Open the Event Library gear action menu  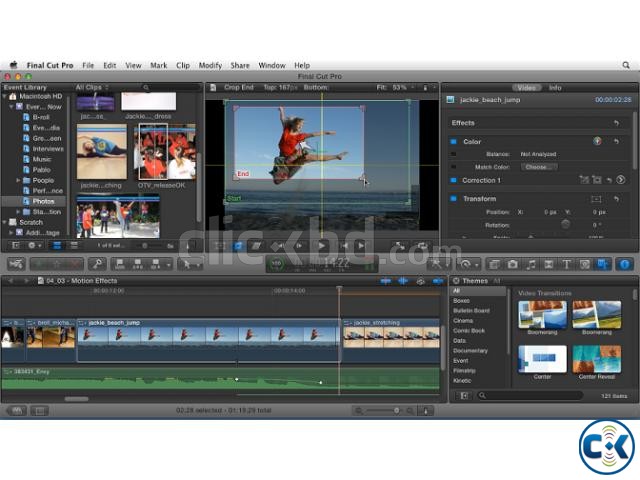(34, 245)
